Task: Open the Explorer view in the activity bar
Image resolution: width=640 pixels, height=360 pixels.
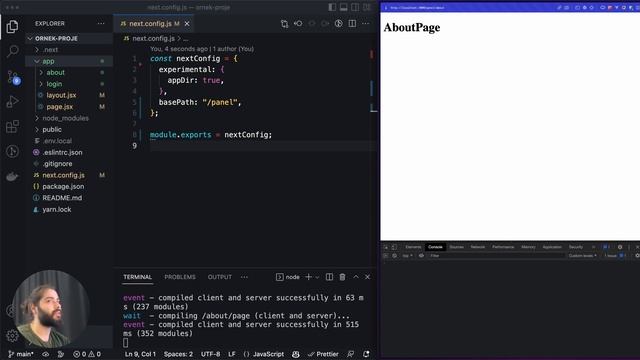Action: click(12, 27)
